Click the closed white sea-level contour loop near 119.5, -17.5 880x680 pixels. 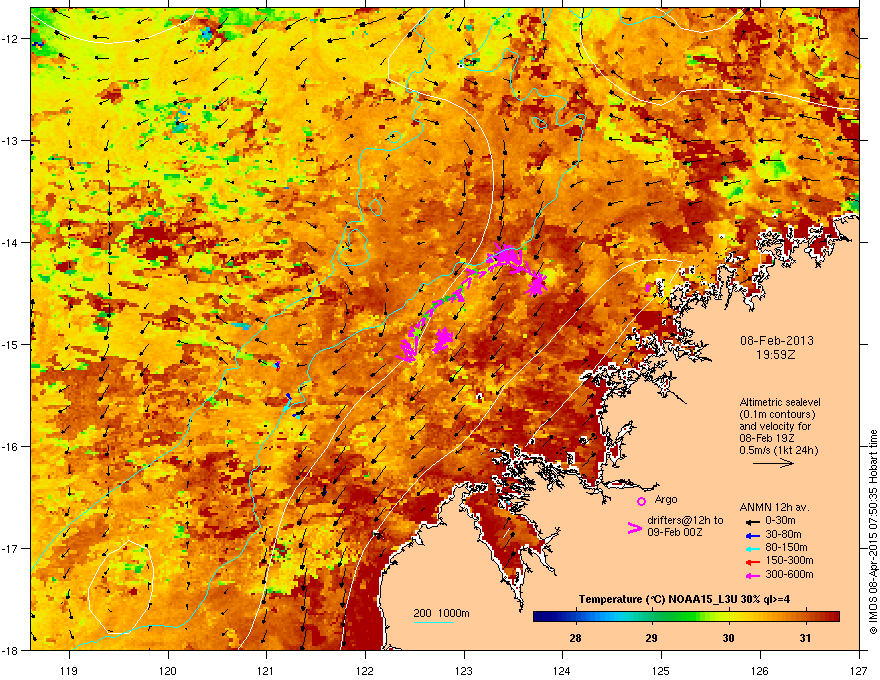tap(121, 587)
